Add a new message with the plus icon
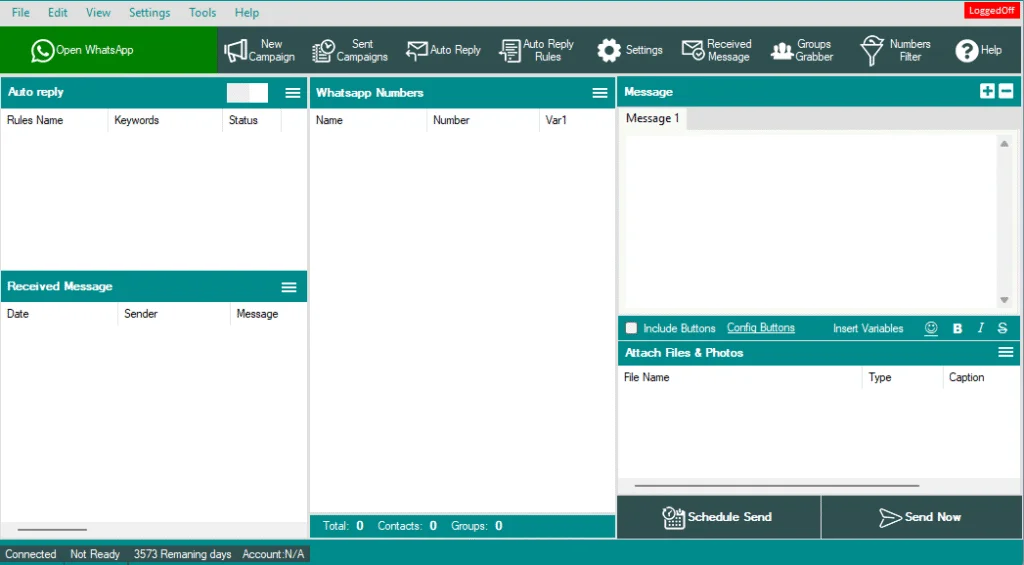 (987, 92)
